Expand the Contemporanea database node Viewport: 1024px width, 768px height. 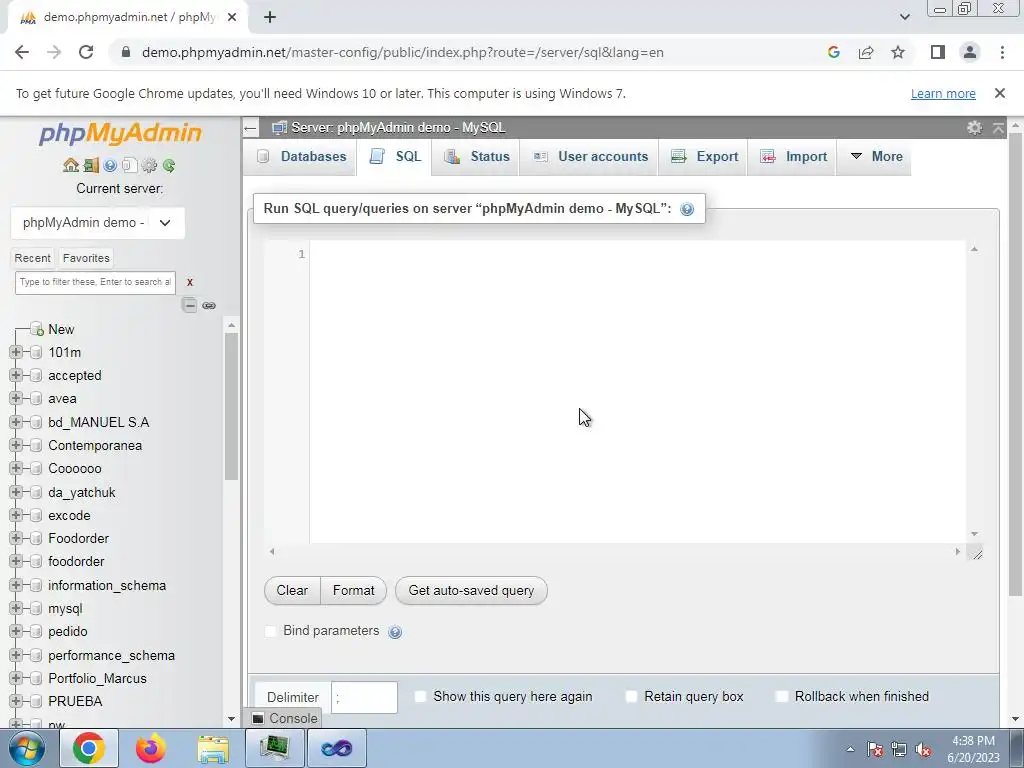point(16,445)
